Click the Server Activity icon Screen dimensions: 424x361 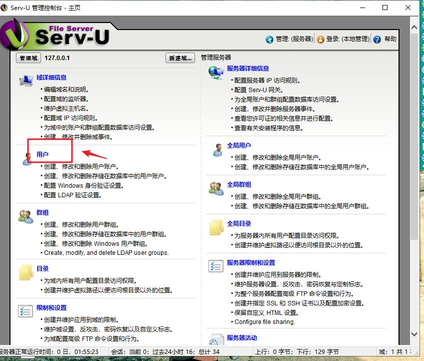(x=216, y=339)
